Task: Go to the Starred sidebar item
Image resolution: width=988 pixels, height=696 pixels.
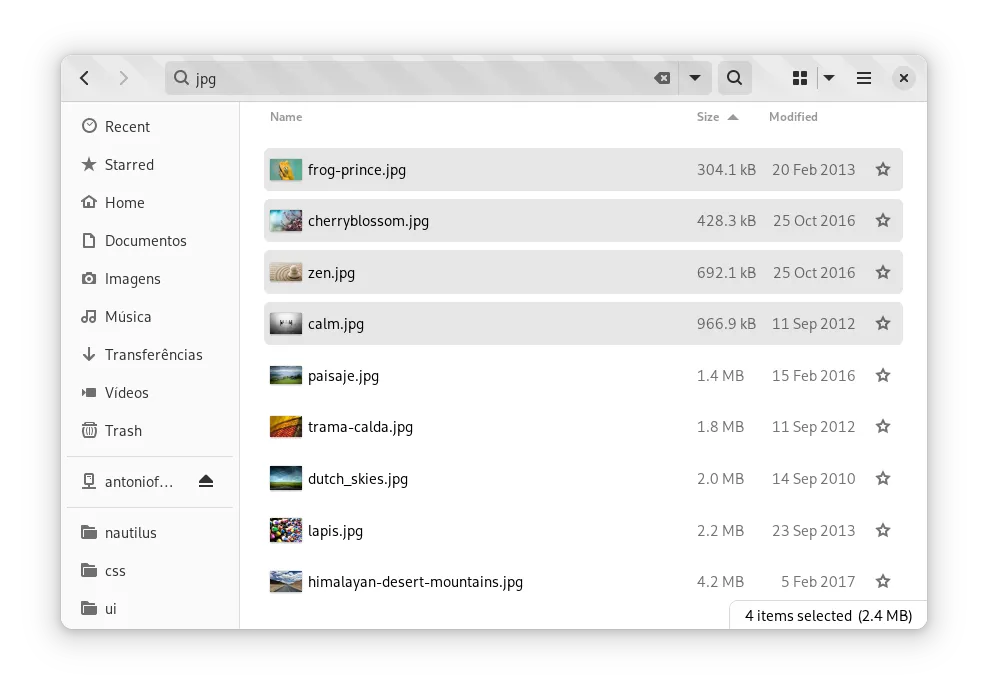Action: tap(129, 164)
